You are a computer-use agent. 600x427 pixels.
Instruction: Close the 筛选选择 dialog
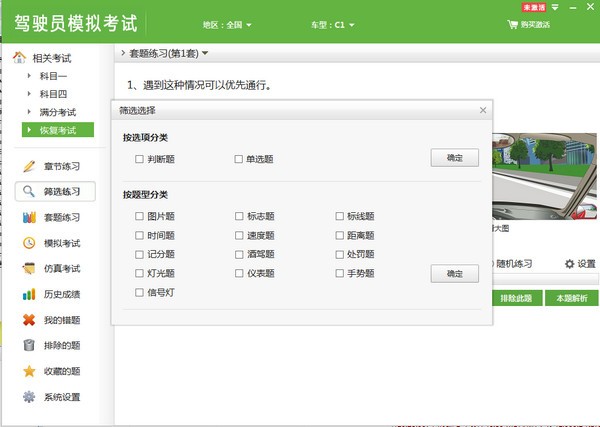[x=483, y=110]
